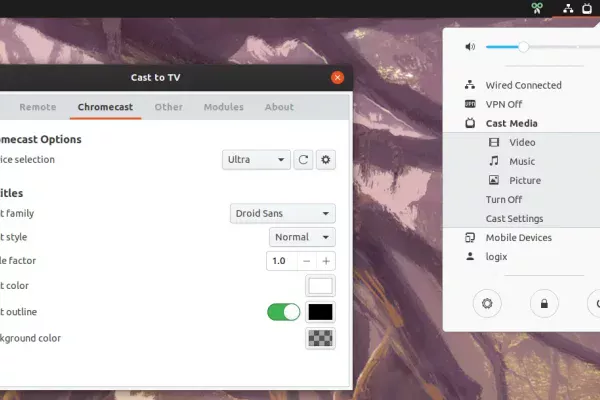
Task: Click the VPN icon in system menu
Action: 470,104
